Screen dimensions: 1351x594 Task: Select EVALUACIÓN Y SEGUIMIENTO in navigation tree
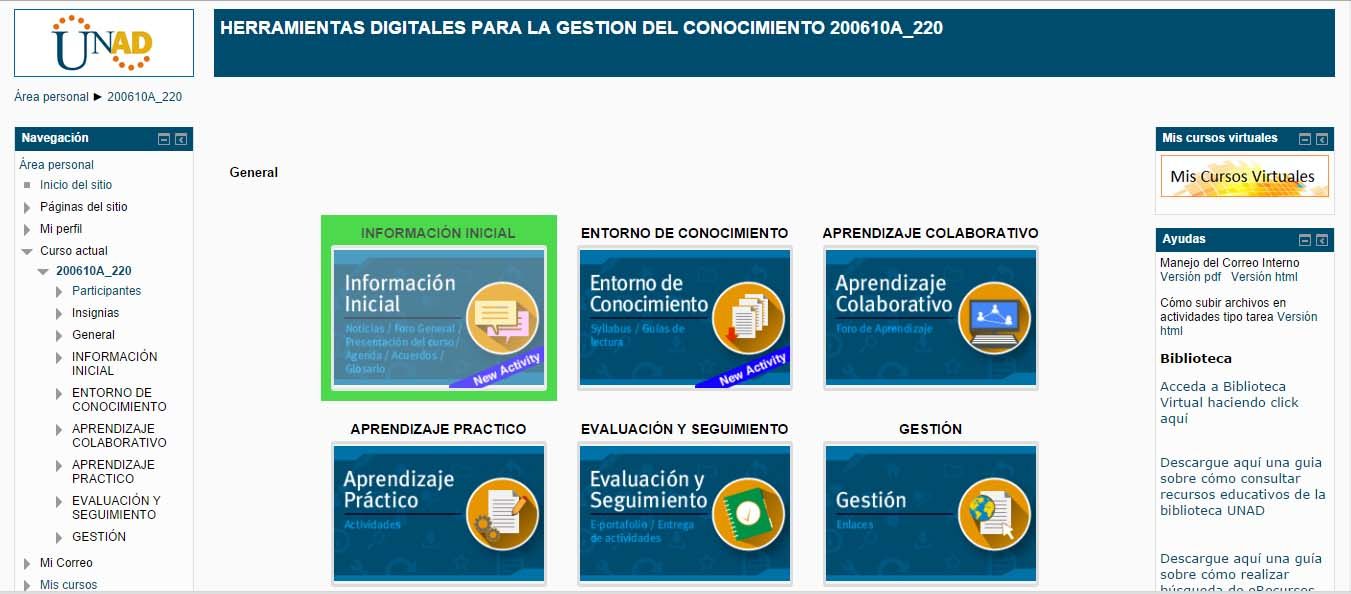pyautogui.click(x=116, y=508)
